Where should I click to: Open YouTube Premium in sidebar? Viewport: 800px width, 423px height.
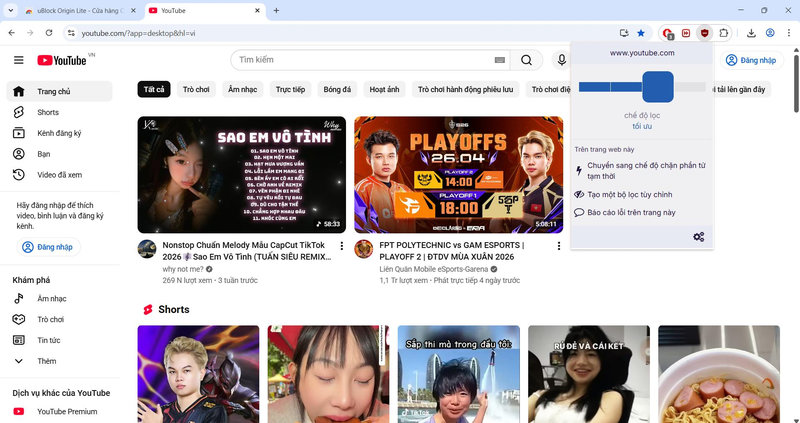[59, 412]
